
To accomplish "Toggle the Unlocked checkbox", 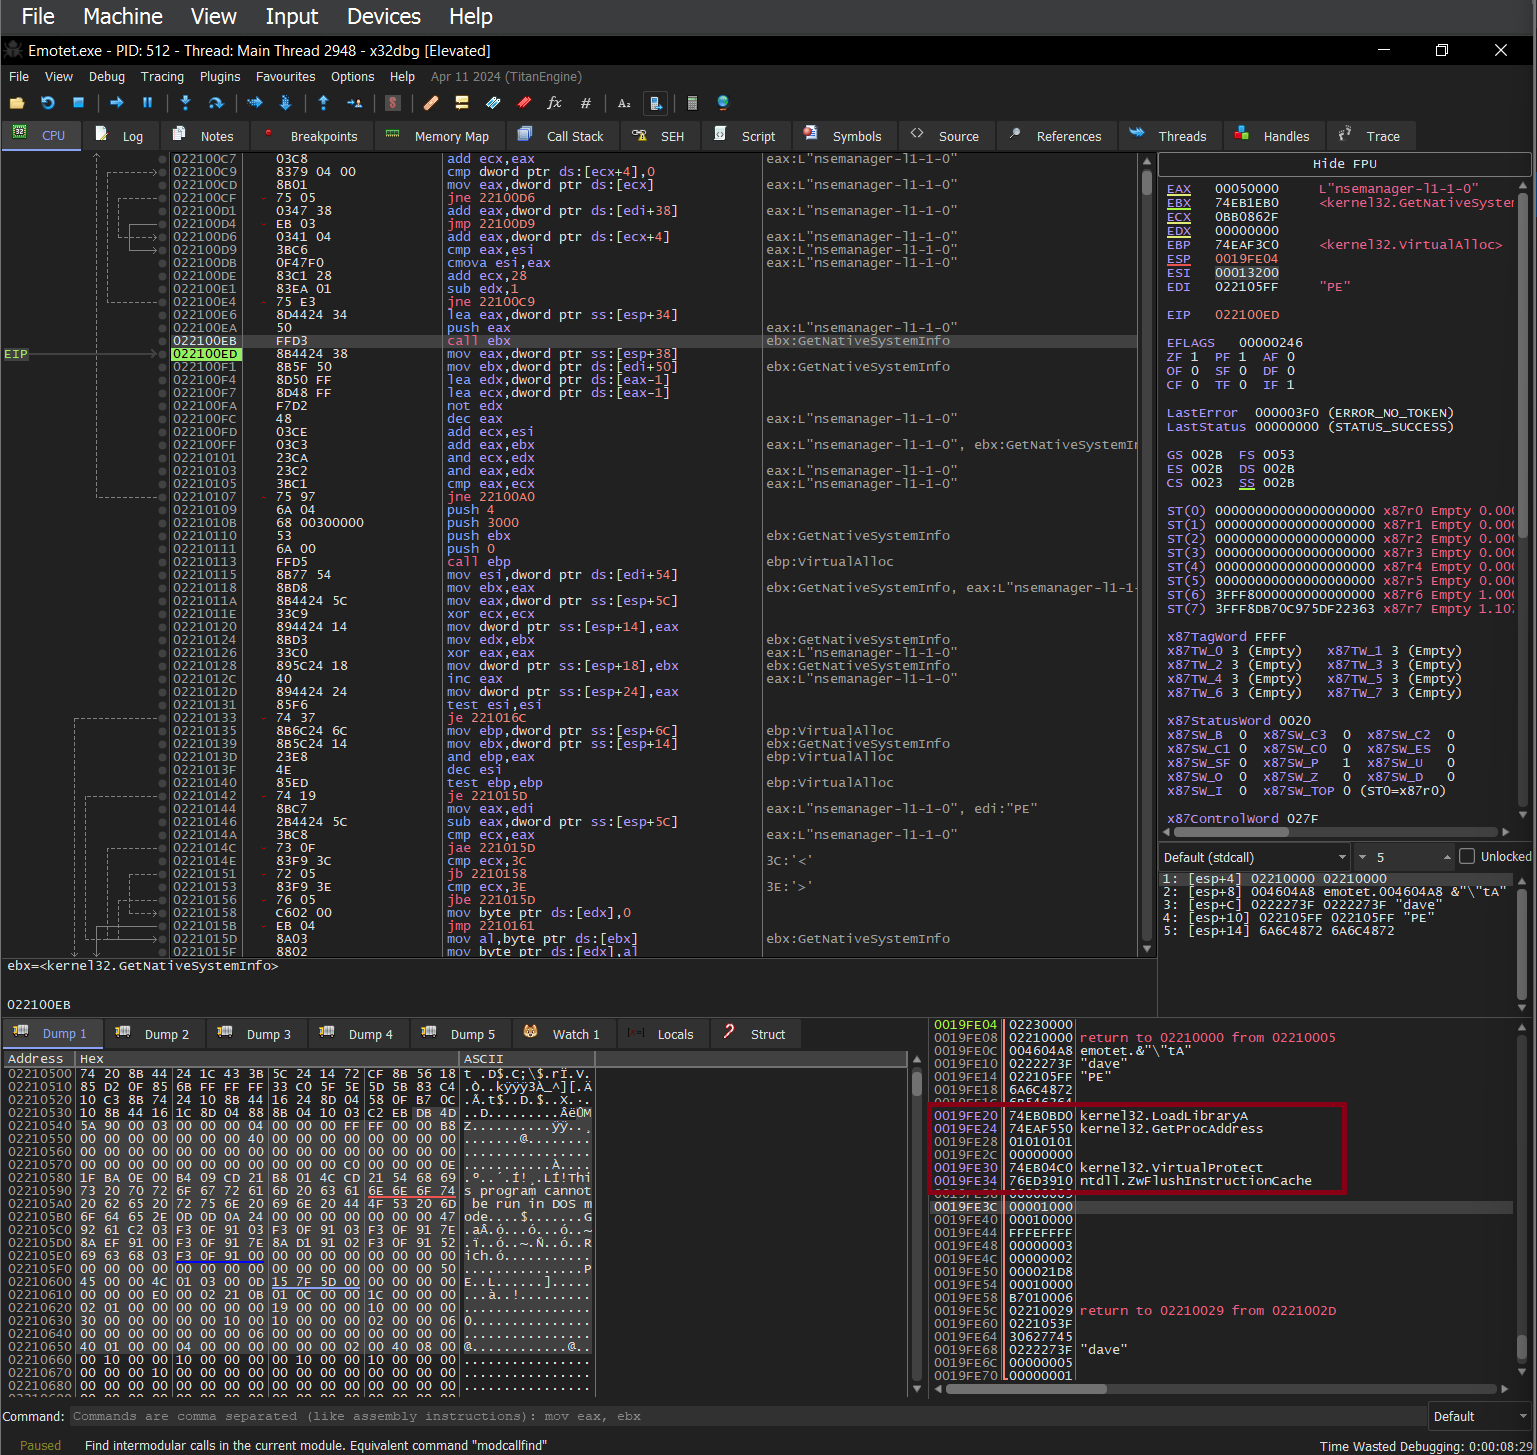I will click(1467, 856).
